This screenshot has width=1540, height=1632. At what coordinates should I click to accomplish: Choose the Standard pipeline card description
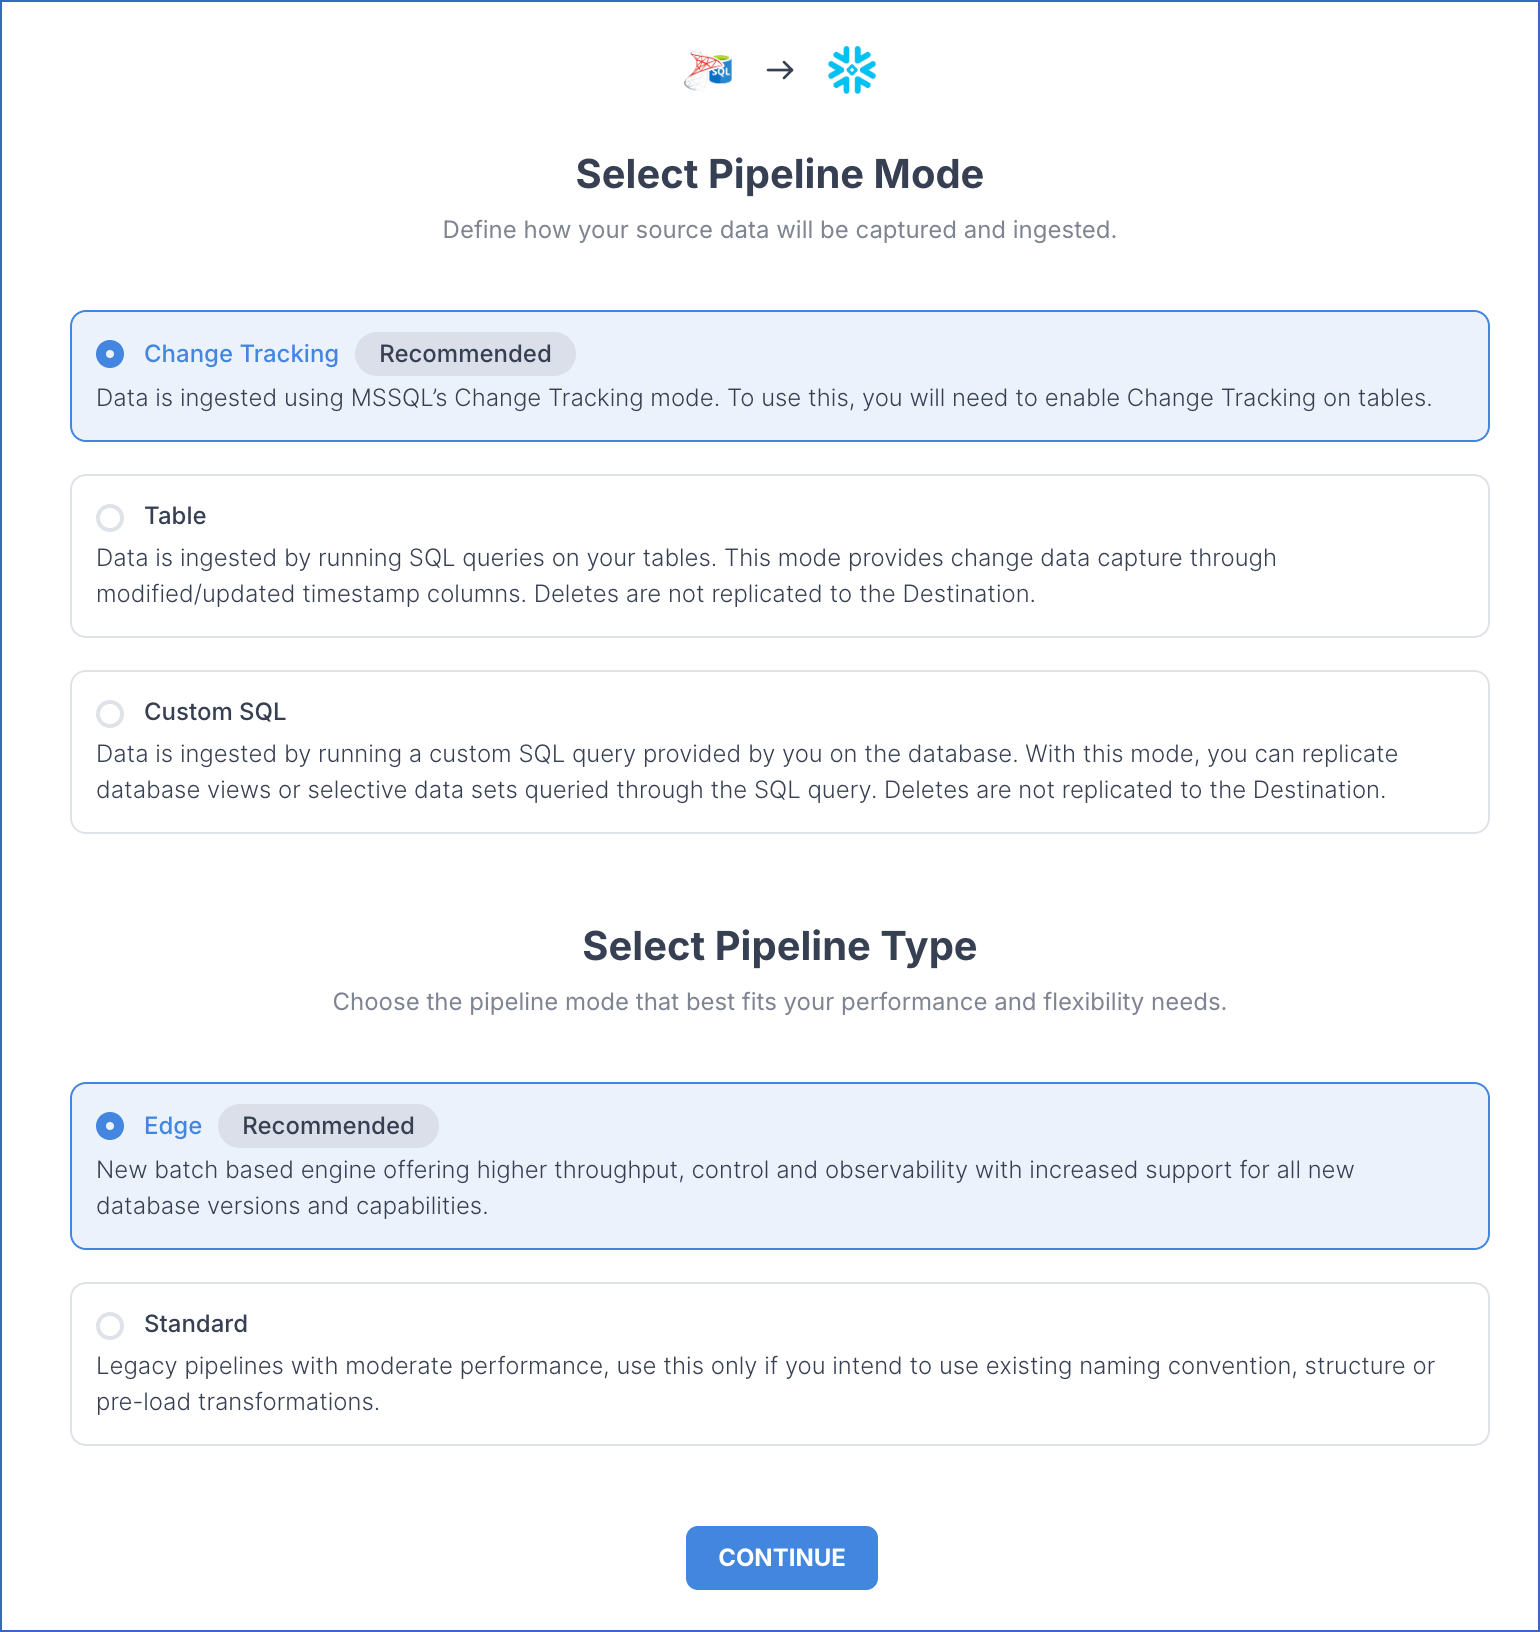tap(765, 1384)
